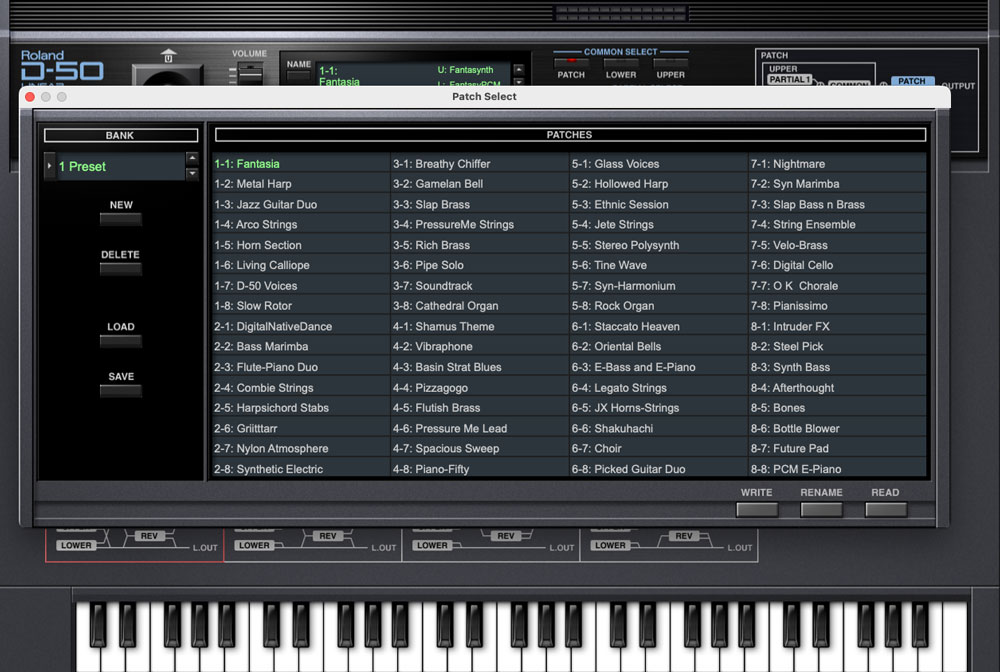Viewport: 1000px width, 672px height.
Task: Select the PARTIAL 1 button in D-50 window
Action: coord(790,80)
